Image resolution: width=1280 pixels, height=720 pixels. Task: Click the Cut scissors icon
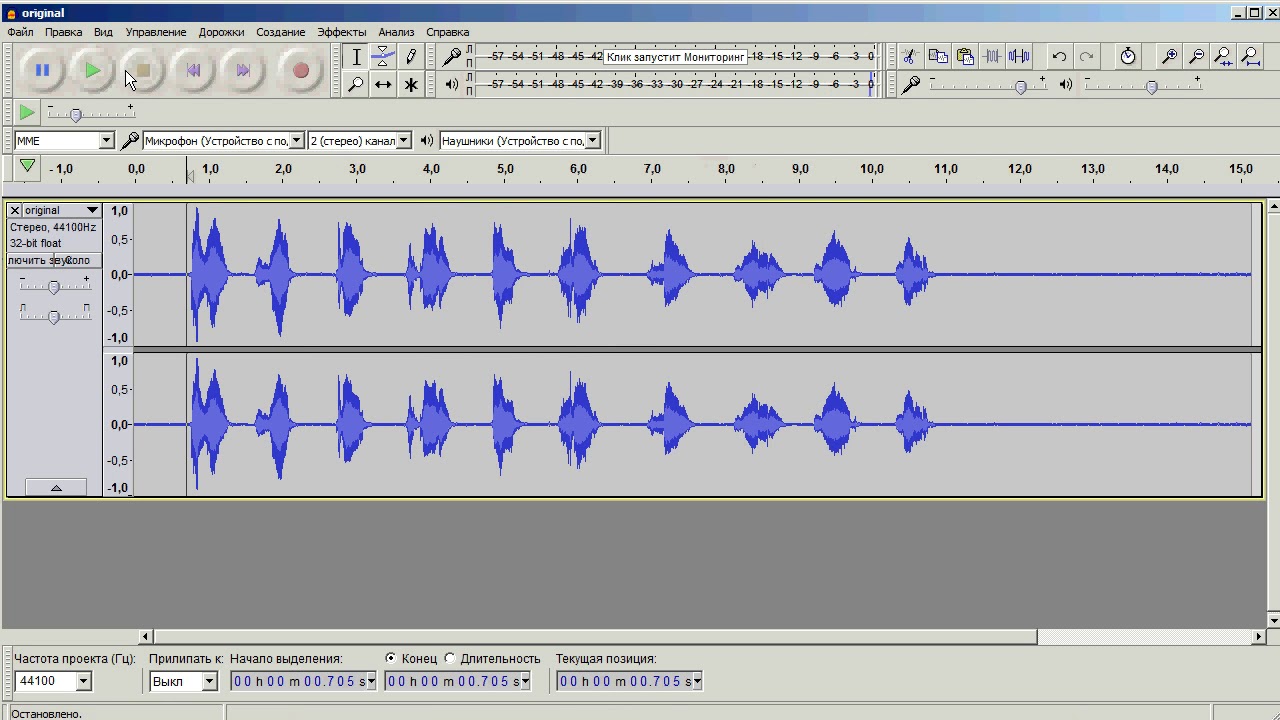(909, 57)
